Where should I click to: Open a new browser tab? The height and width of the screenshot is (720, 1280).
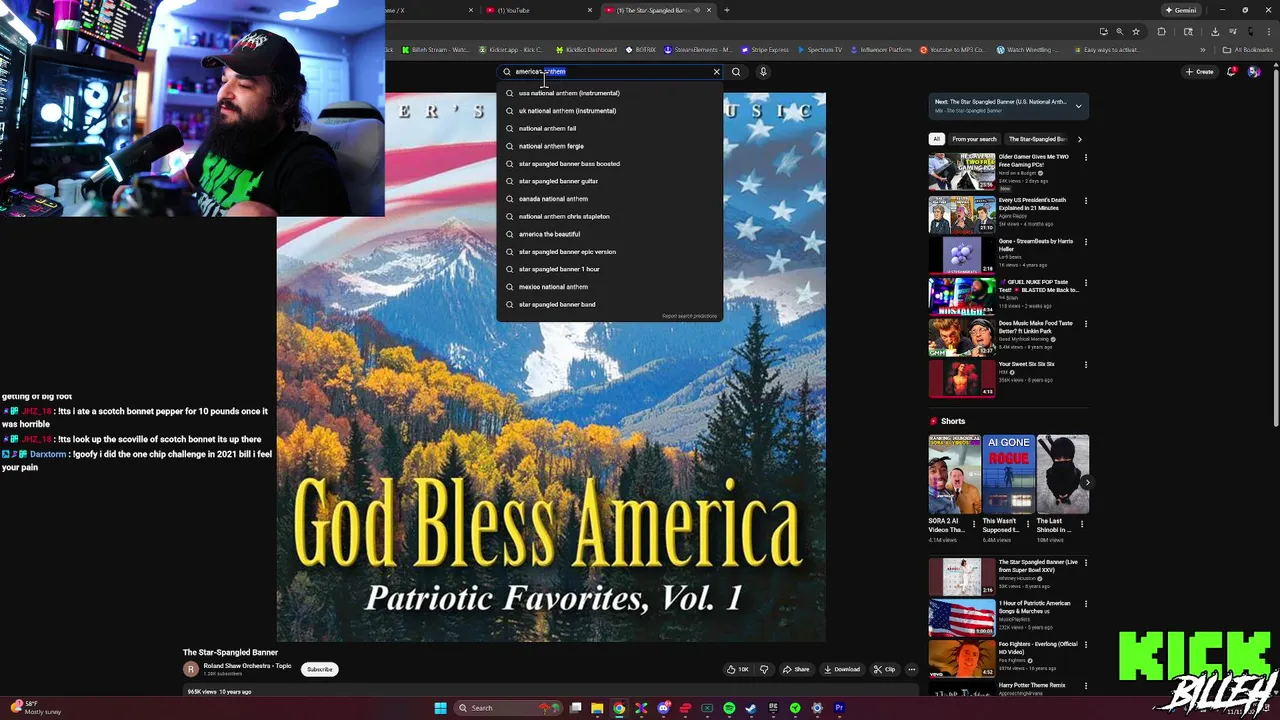click(727, 10)
